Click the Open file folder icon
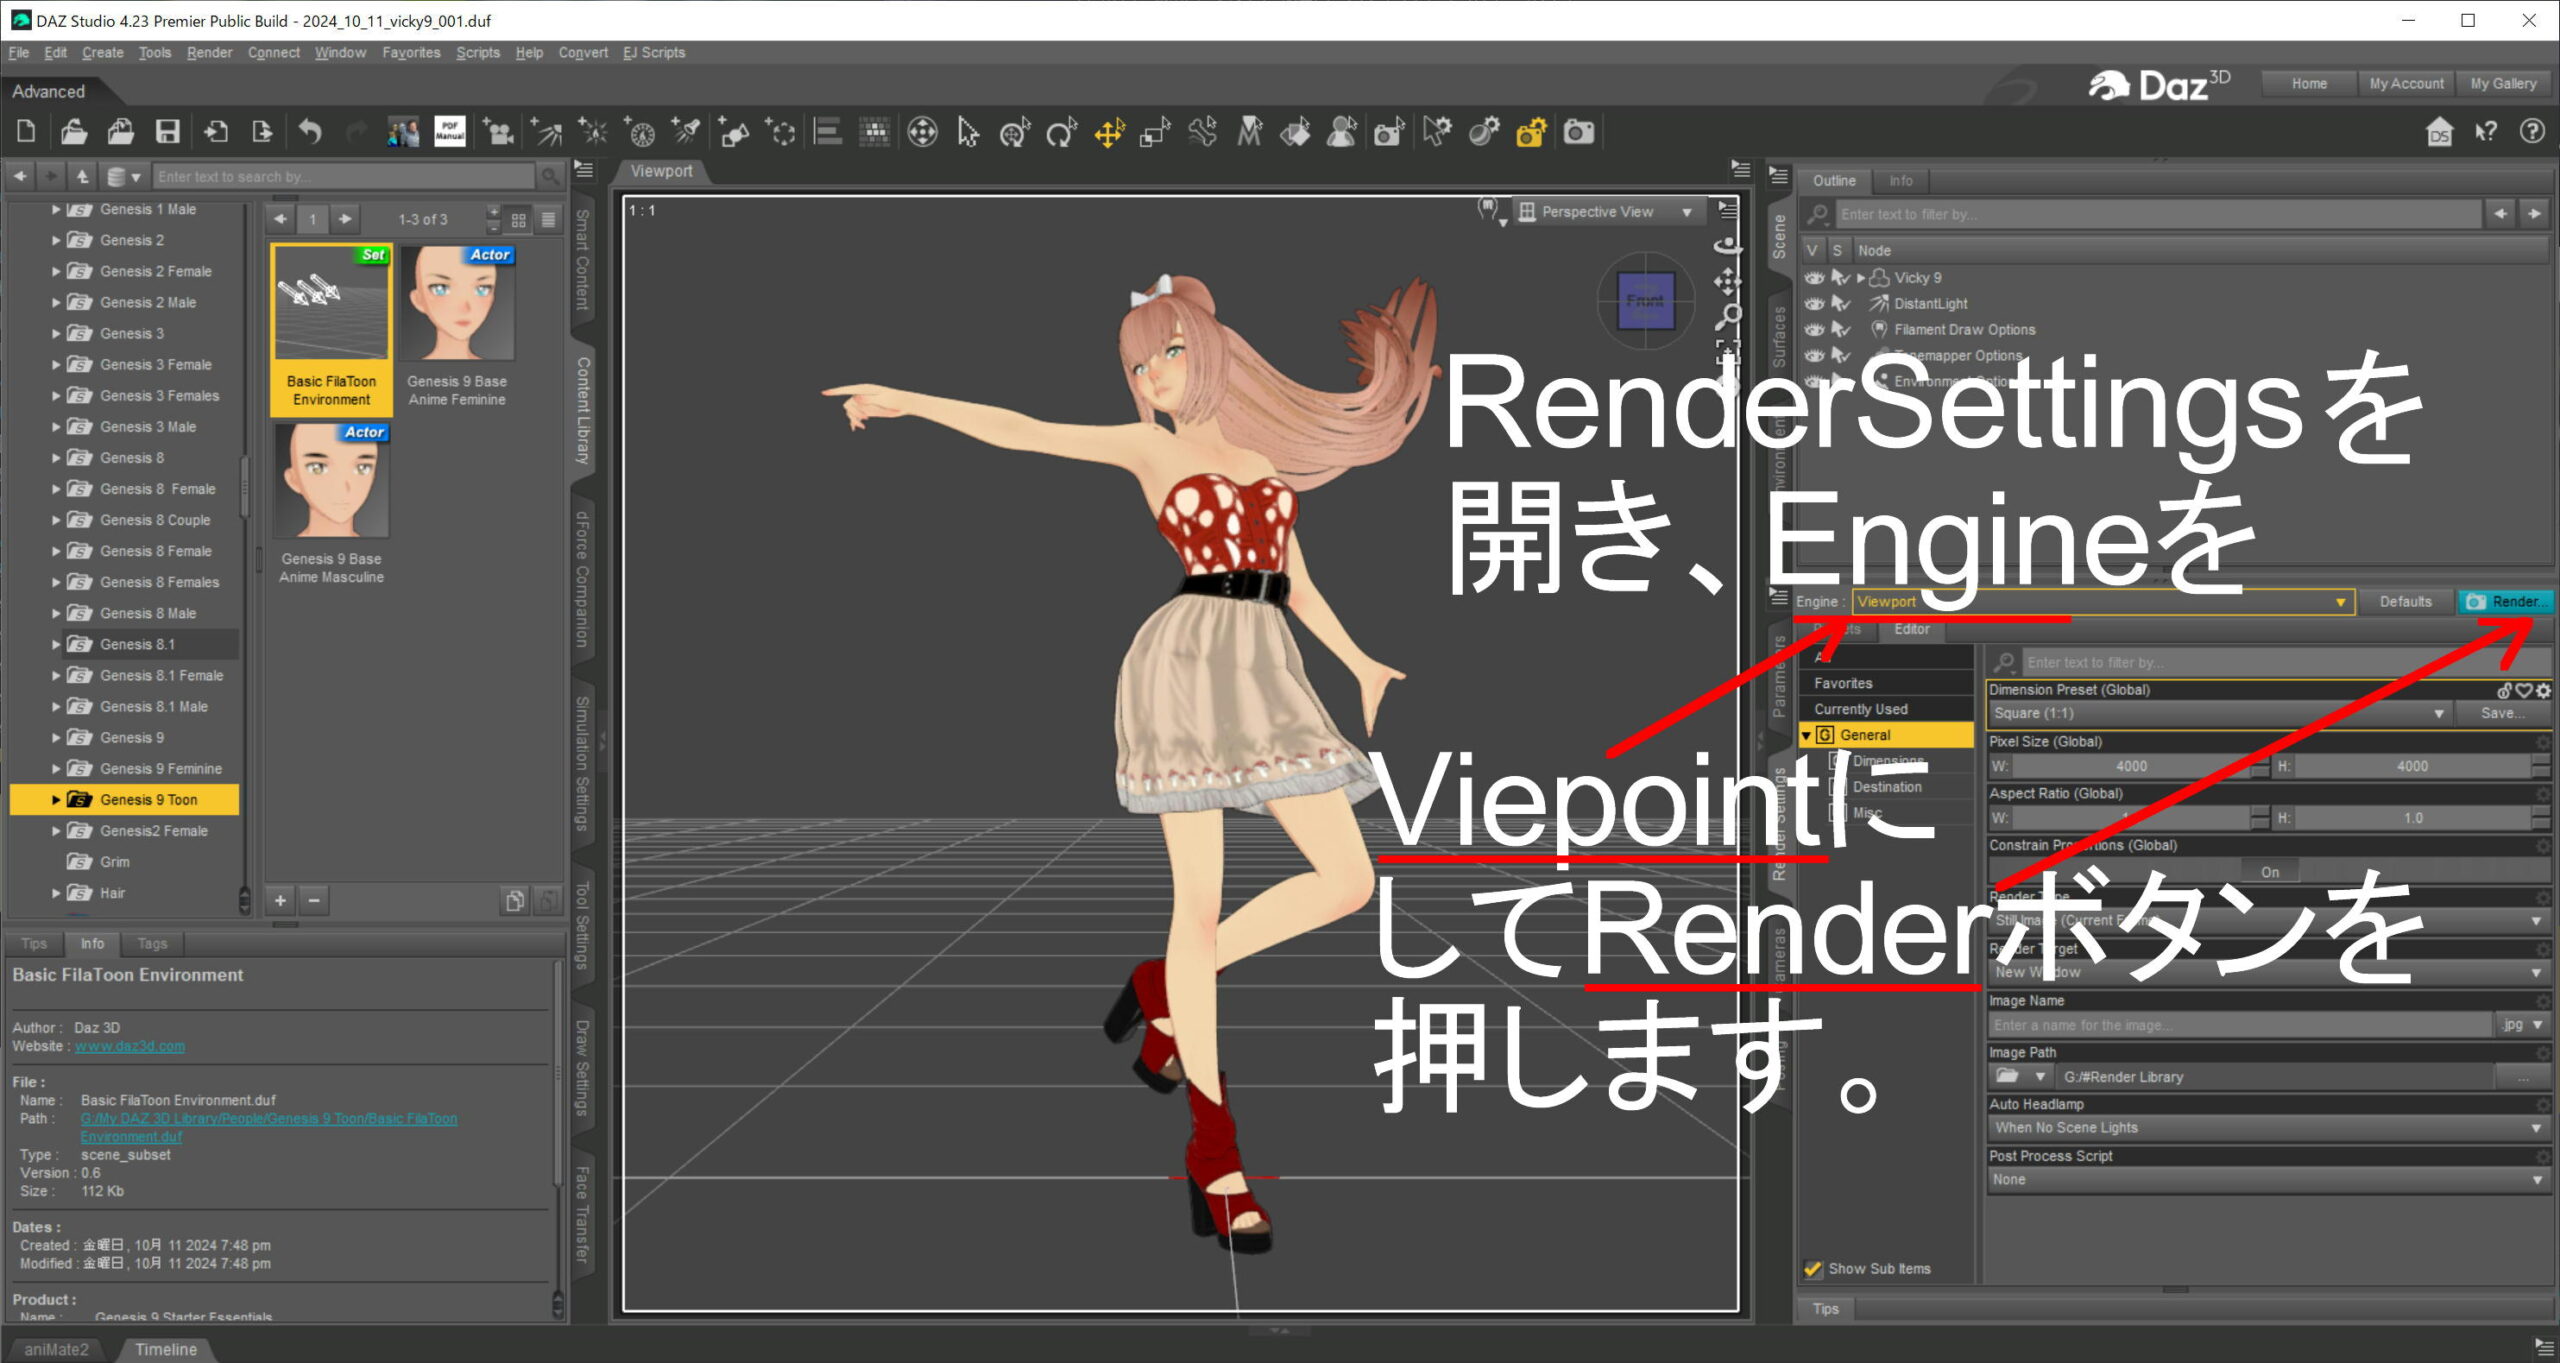 [73, 132]
